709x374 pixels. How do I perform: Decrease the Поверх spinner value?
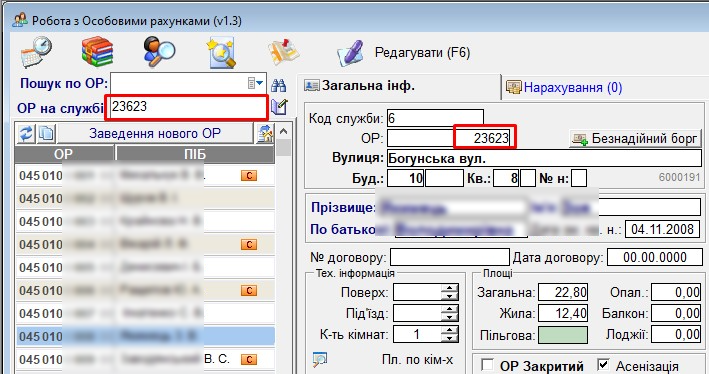(x=449, y=296)
